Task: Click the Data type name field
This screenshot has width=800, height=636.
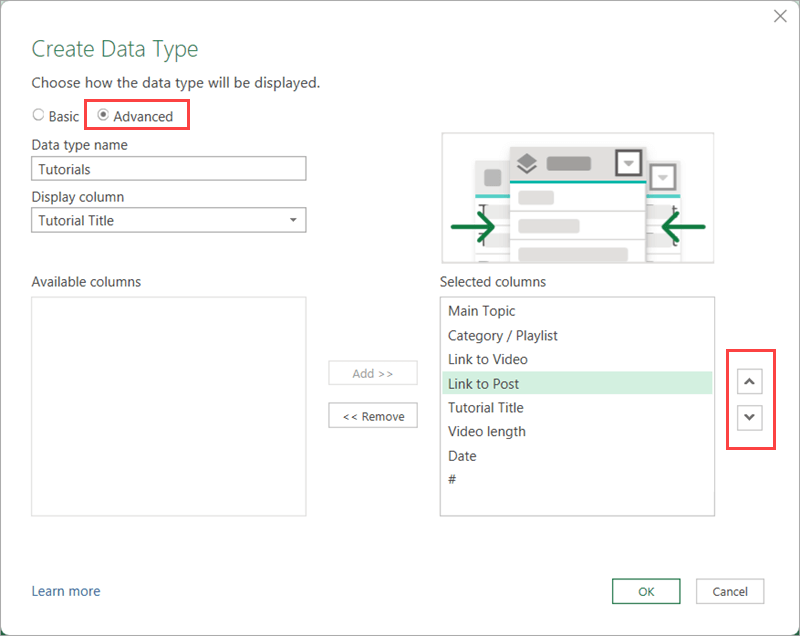Action: [x=168, y=169]
